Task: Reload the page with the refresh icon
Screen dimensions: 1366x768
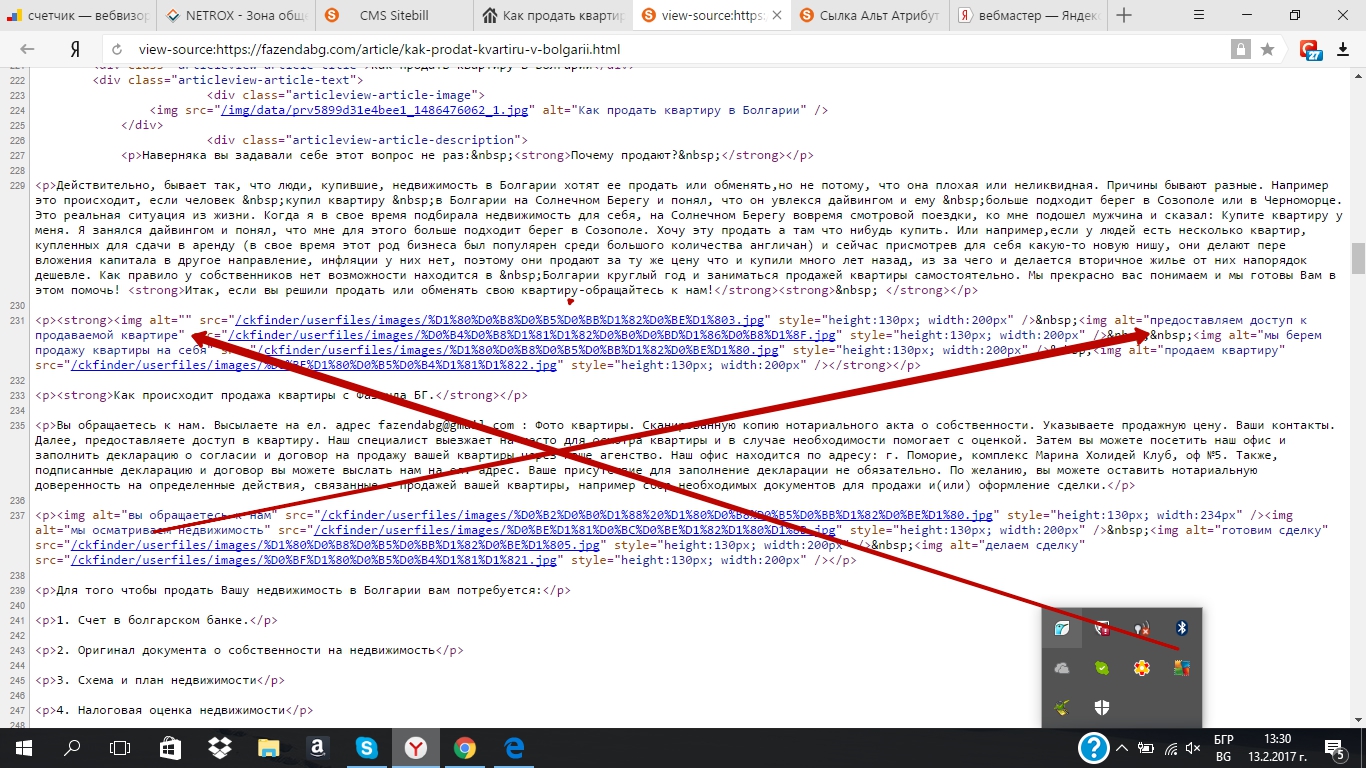Action: 117,49
